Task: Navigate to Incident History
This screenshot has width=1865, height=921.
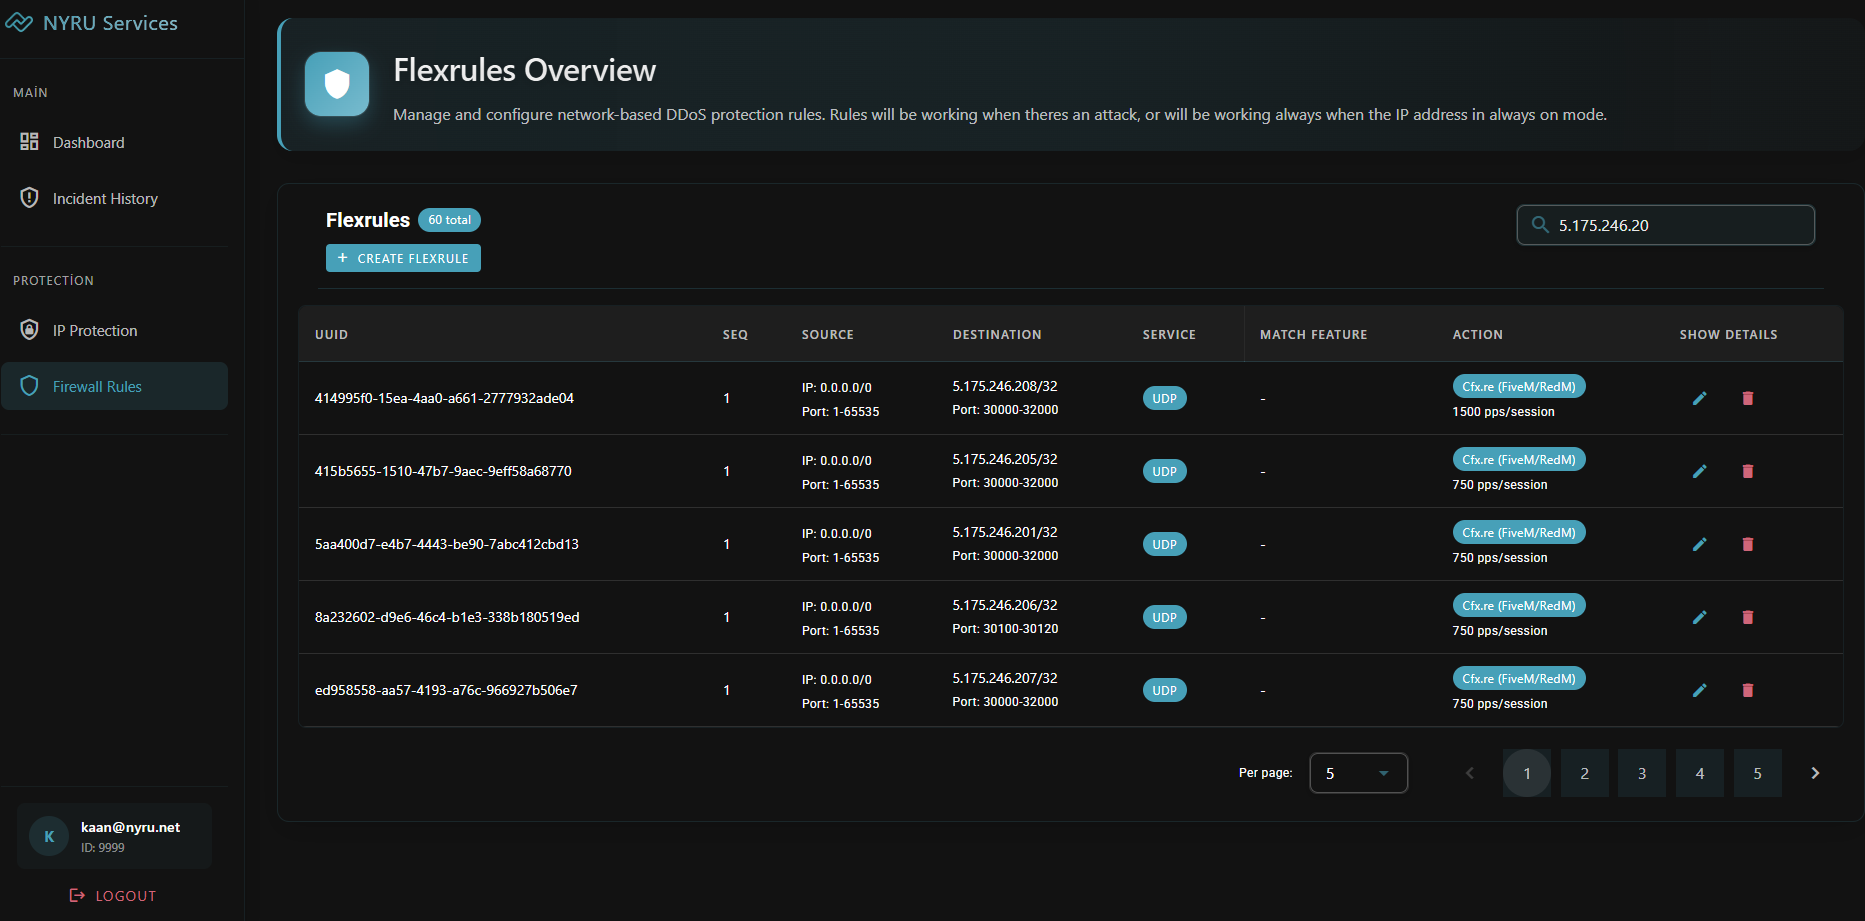Action: tap(105, 199)
